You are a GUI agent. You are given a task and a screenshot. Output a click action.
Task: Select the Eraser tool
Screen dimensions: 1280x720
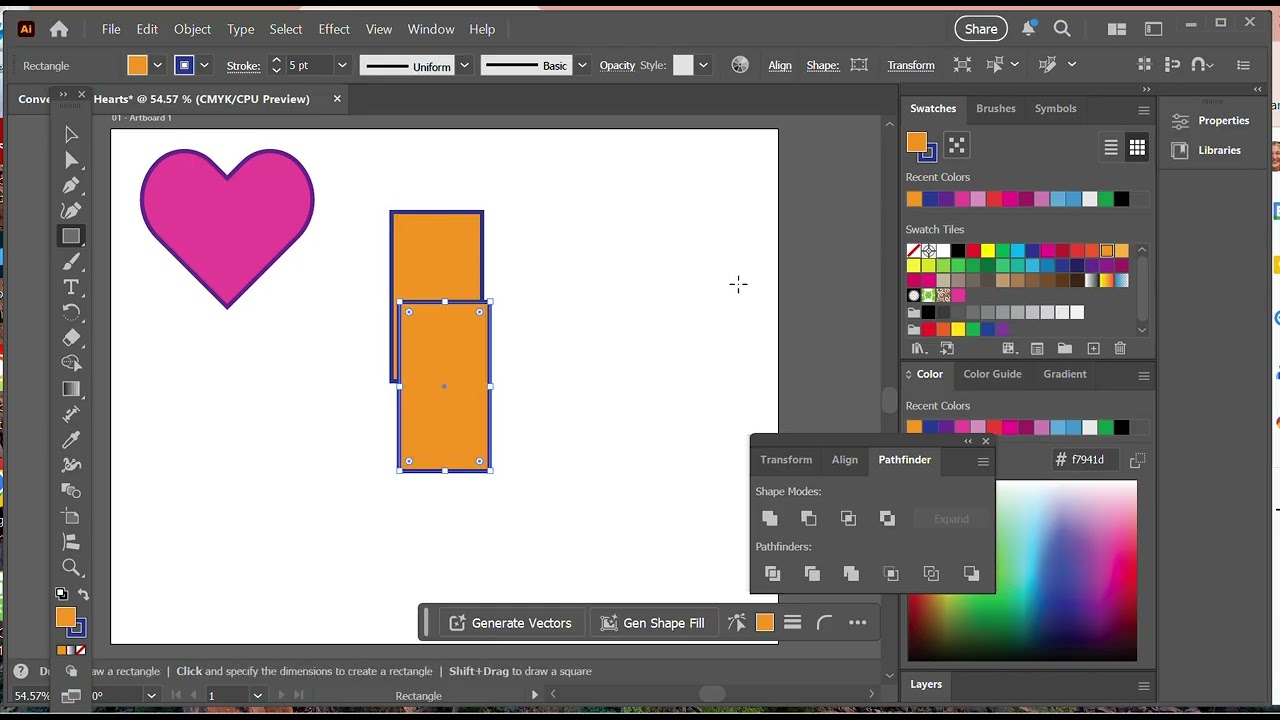click(x=71, y=338)
